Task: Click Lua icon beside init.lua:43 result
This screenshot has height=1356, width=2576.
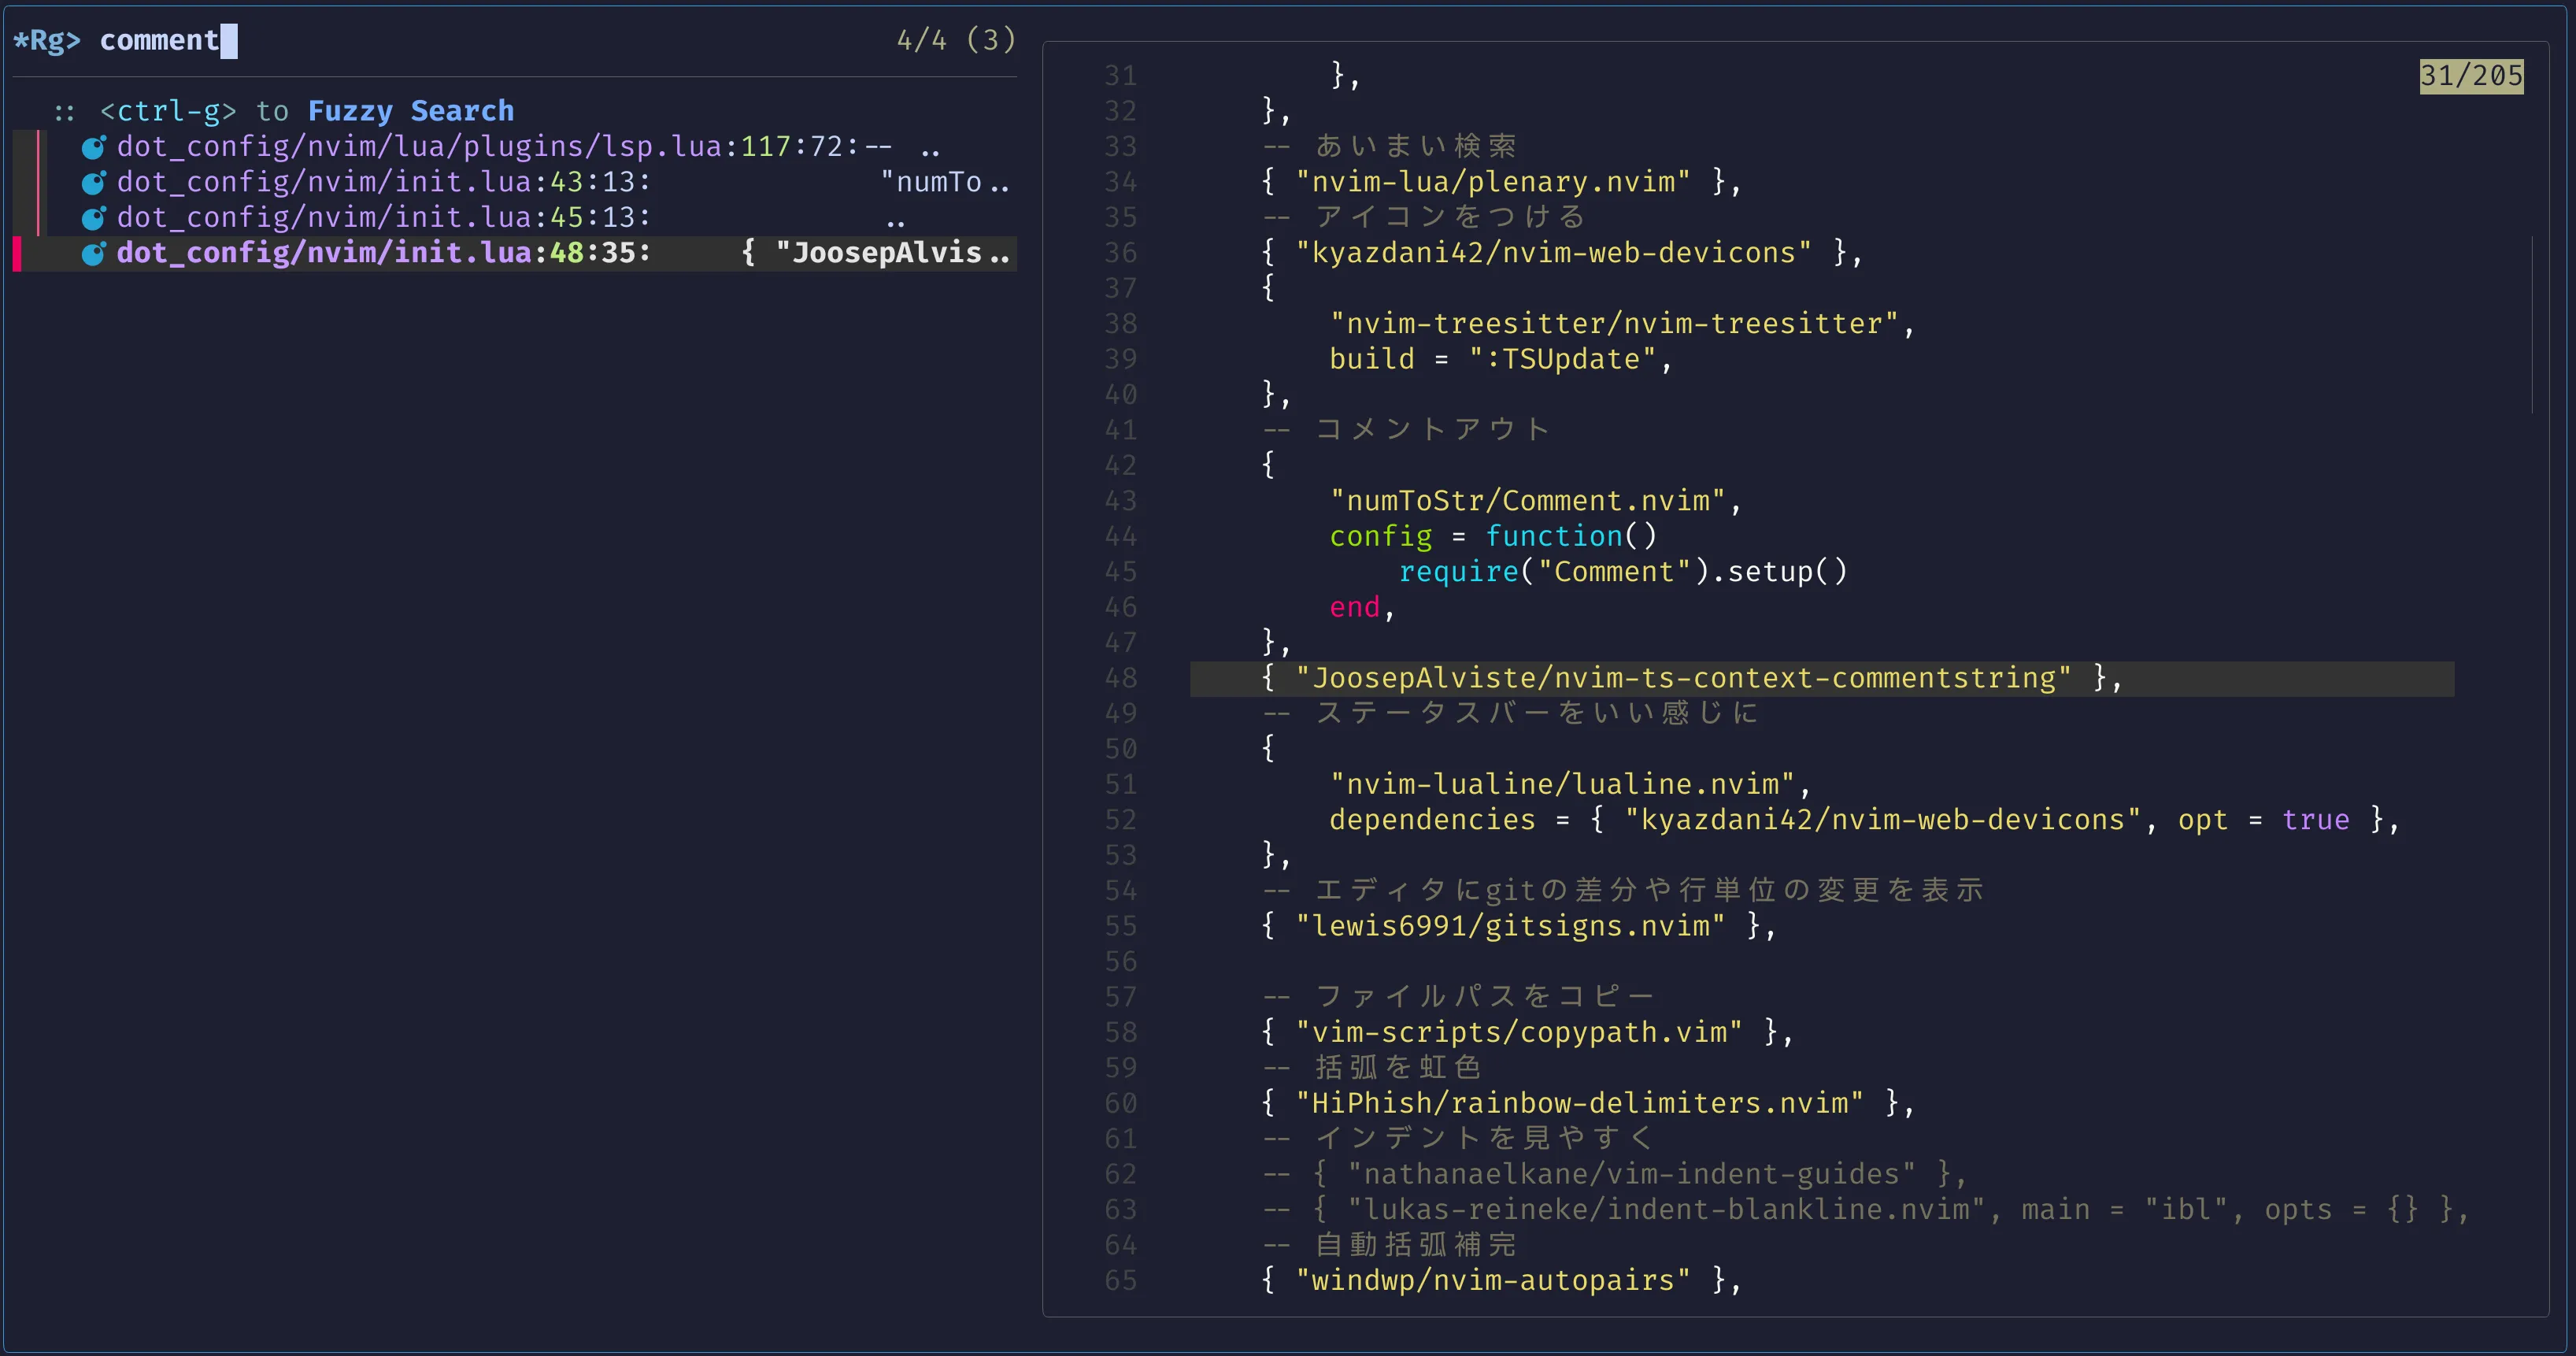Action: click(x=93, y=183)
